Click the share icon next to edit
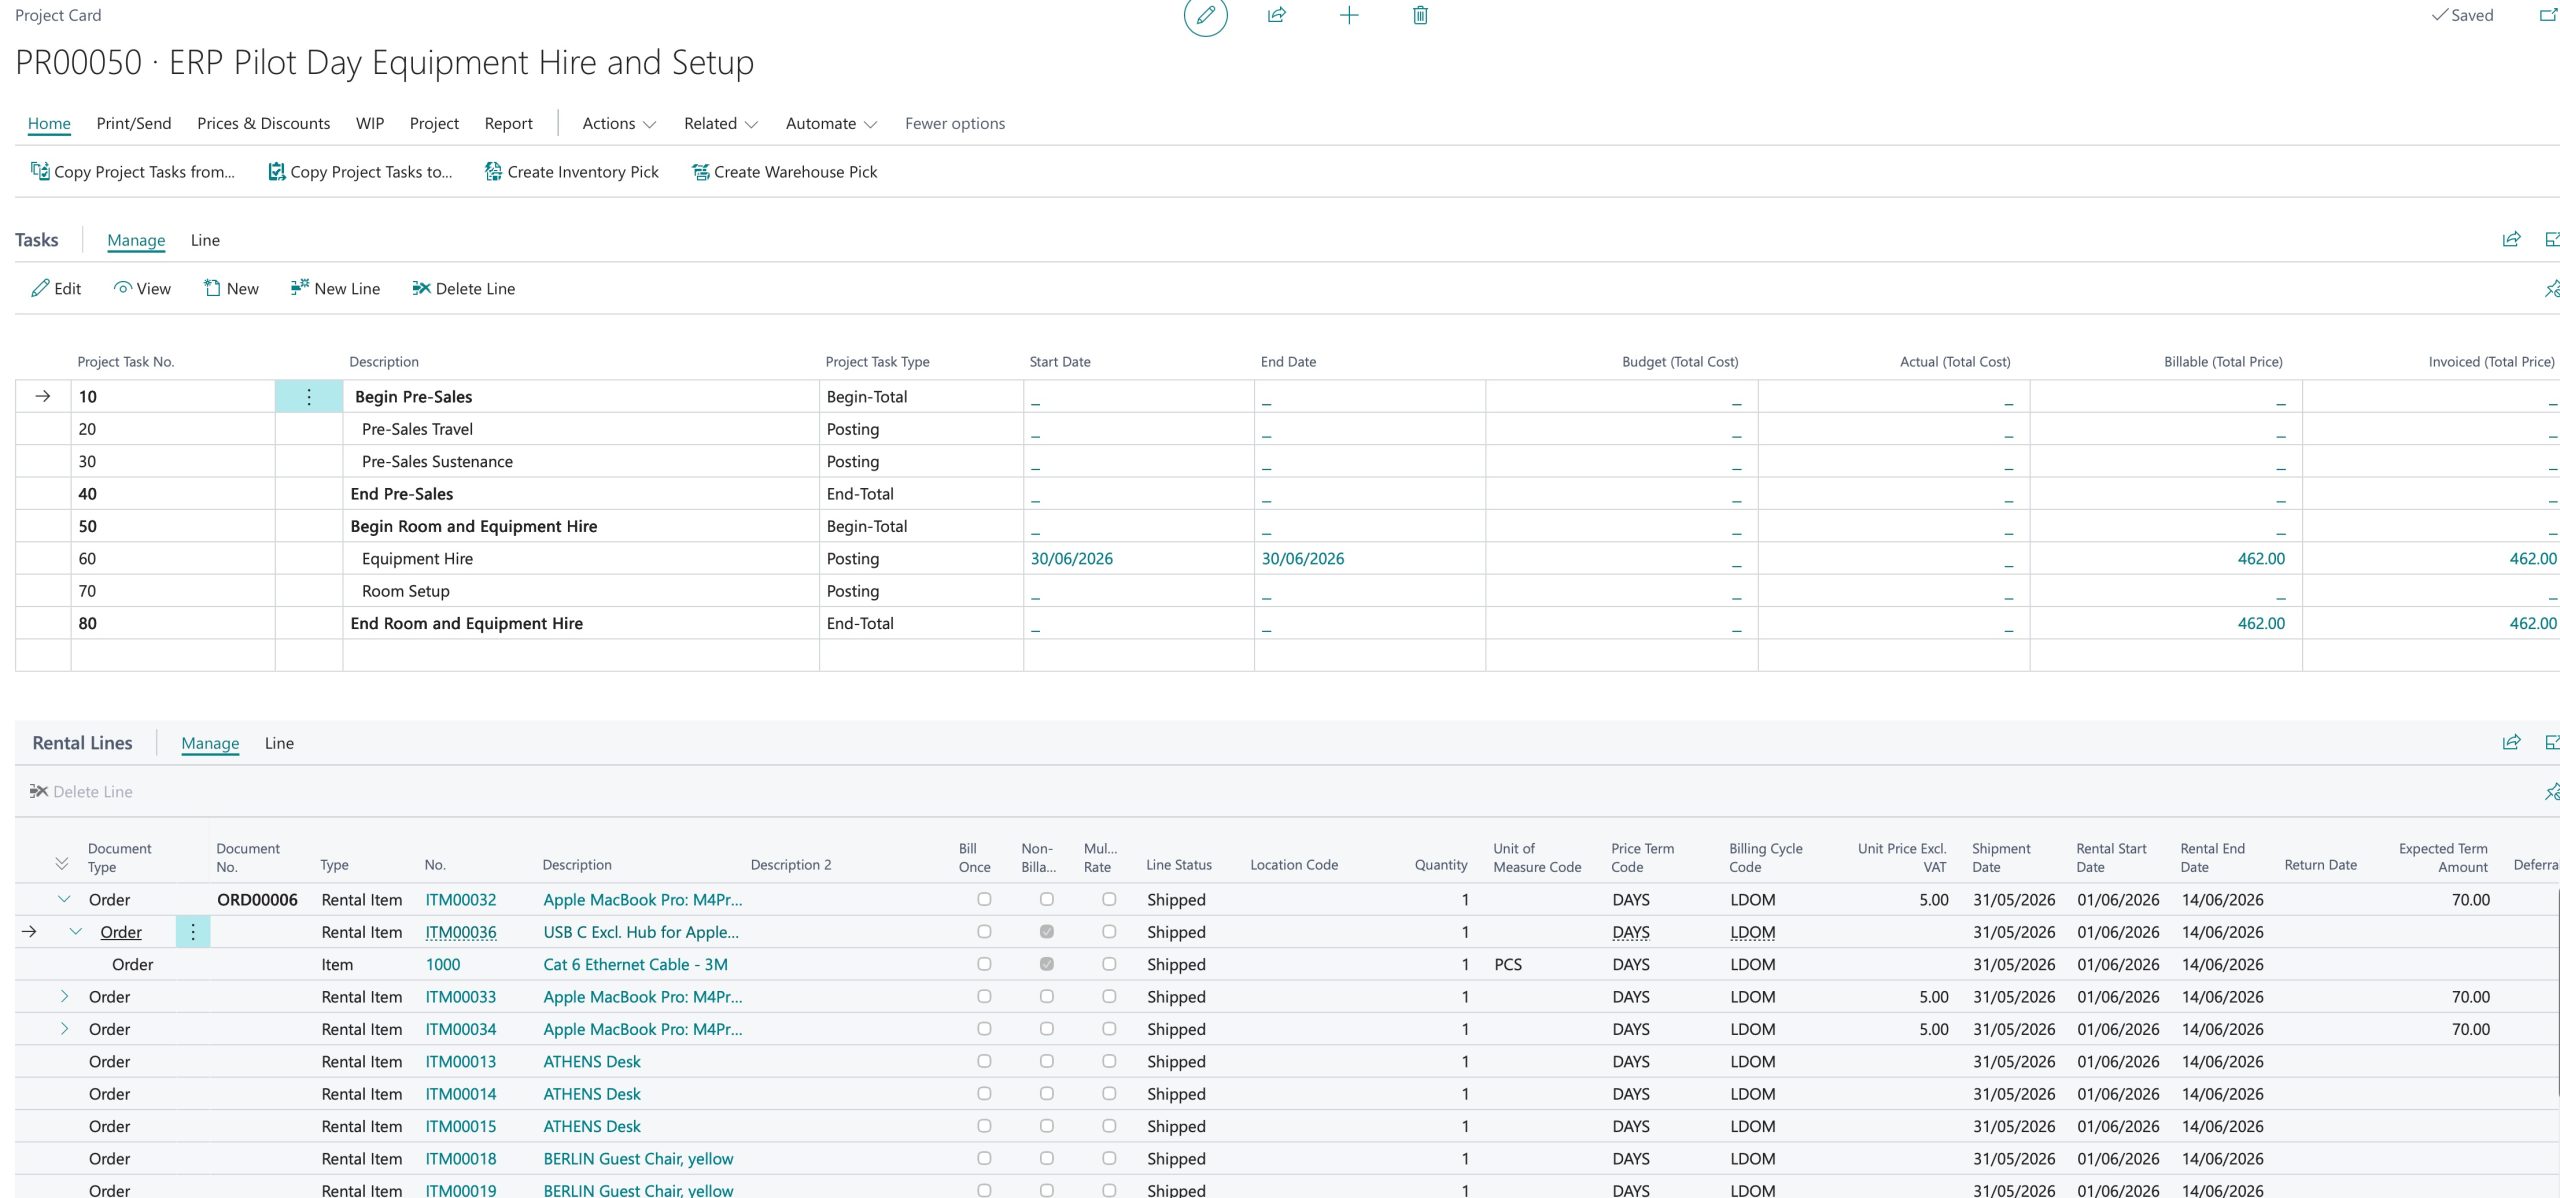 pyautogui.click(x=1277, y=15)
